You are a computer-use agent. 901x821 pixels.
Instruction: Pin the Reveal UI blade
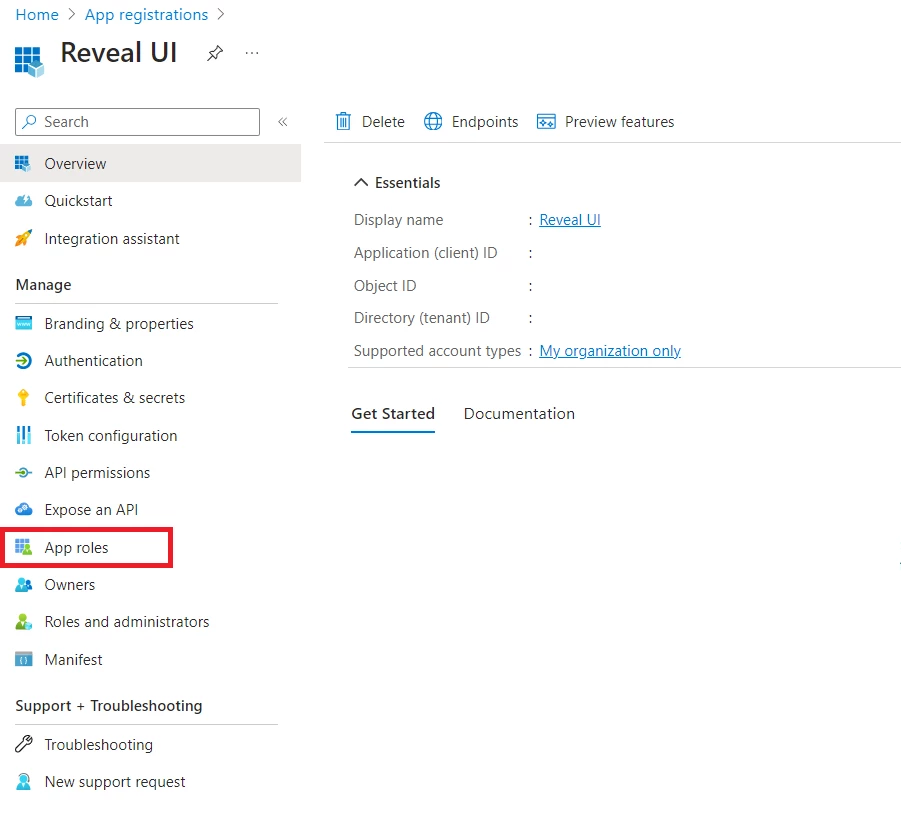(x=215, y=53)
